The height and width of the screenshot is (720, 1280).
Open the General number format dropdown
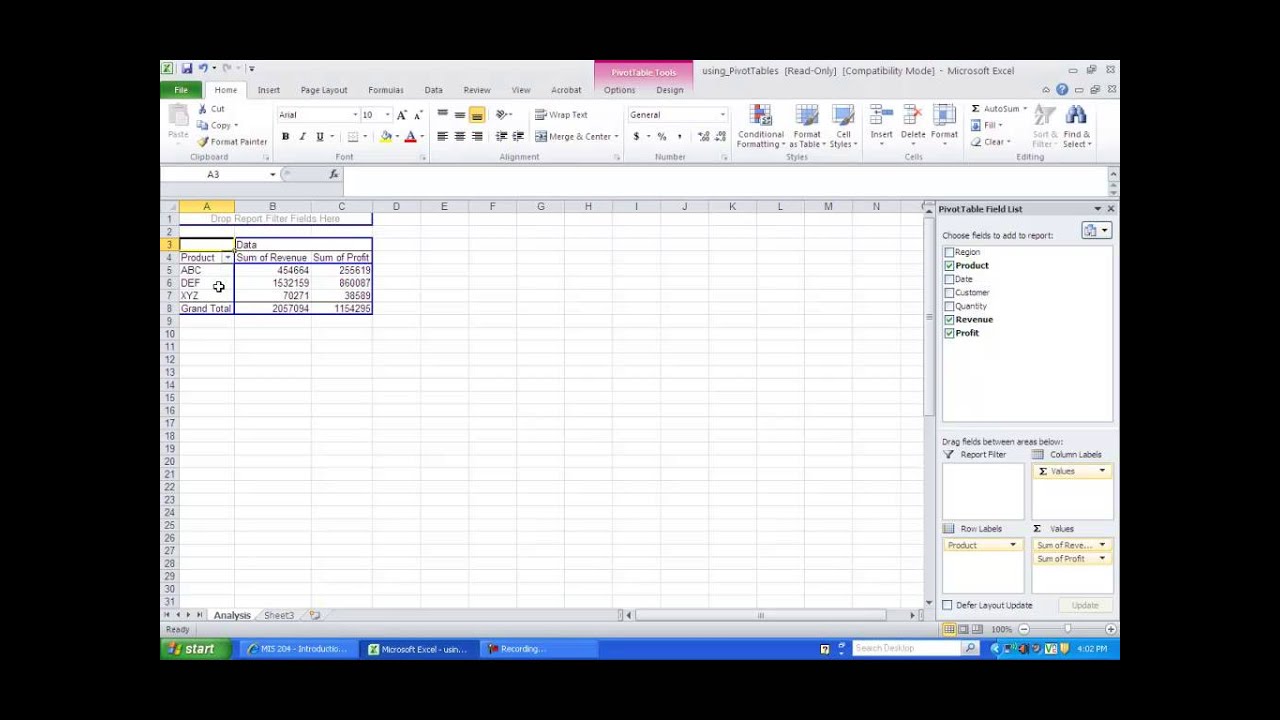(x=722, y=115)
